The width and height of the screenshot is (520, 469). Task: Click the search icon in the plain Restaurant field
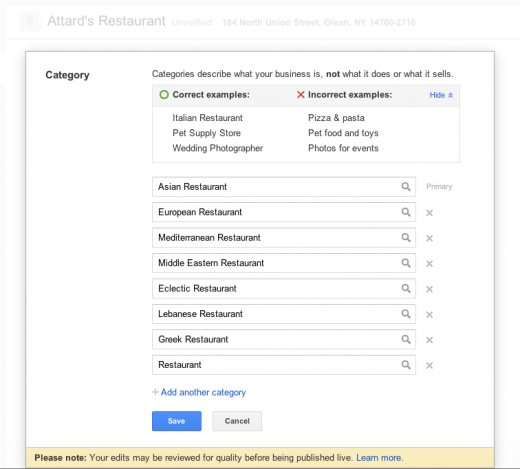(x=406, y=365)
